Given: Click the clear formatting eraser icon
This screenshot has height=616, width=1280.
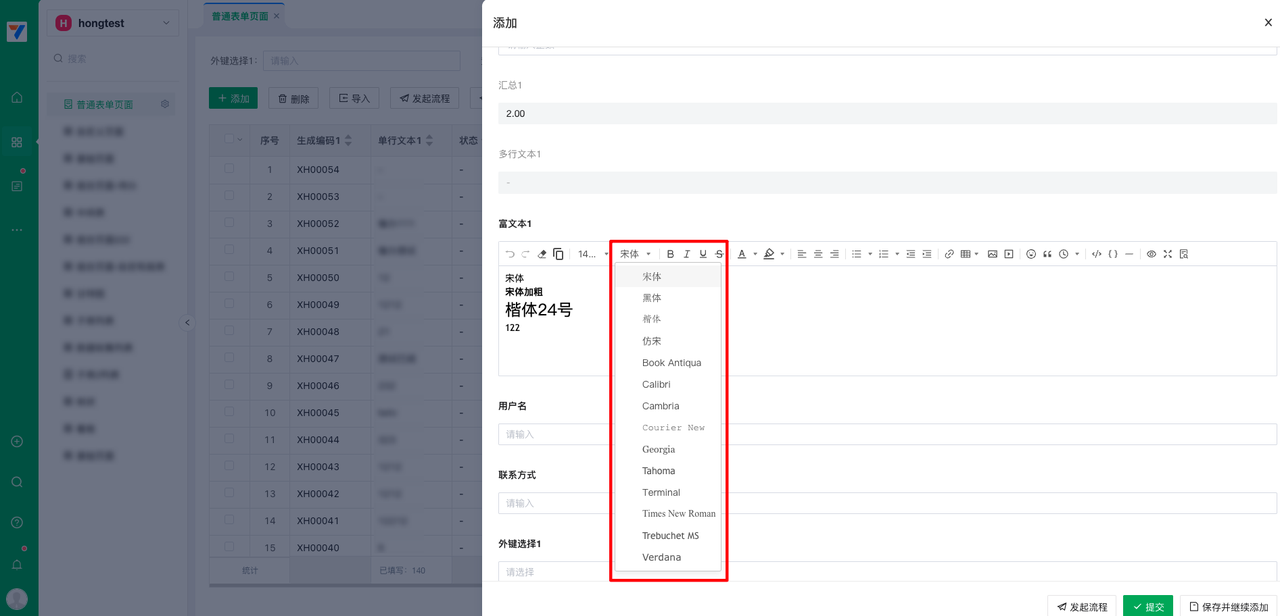Looking at the screenshot, I should [542, 254].
